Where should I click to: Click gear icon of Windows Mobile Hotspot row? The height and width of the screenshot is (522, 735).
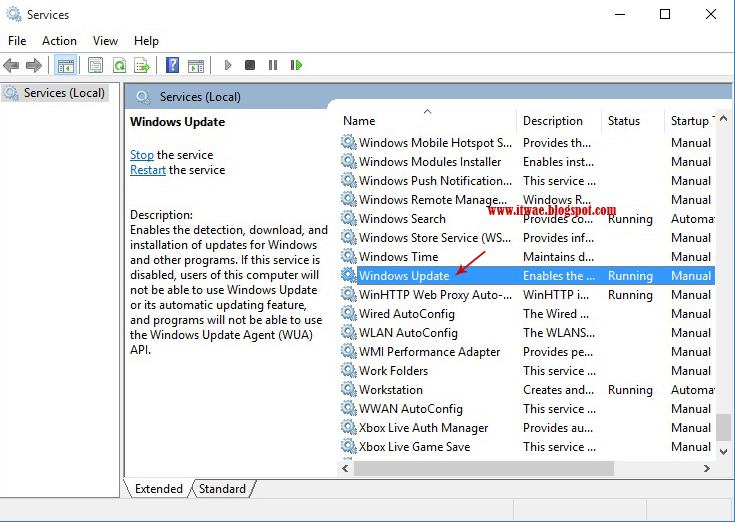click(x=348, y=142)
